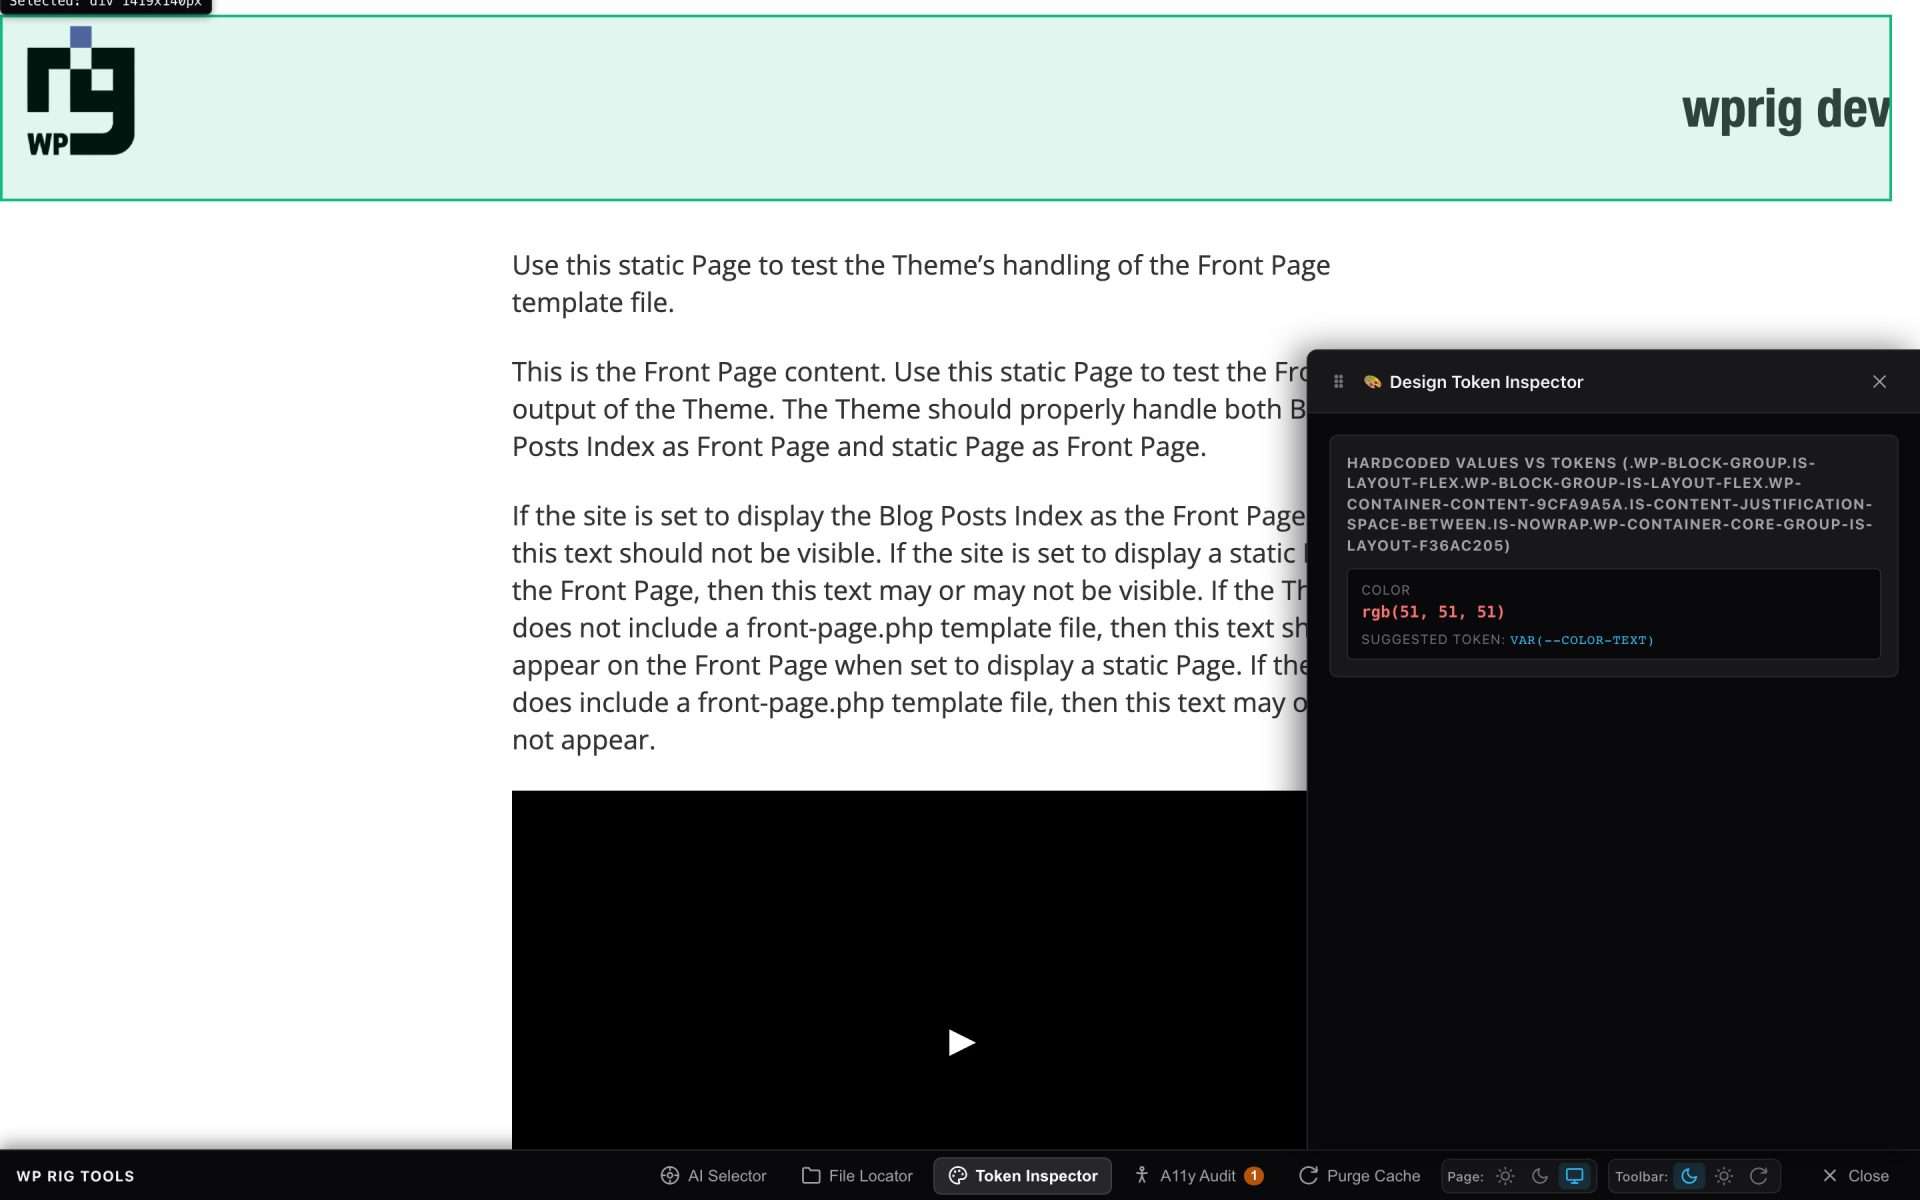Close the WP Rig Tools toolbar

pyautogui.click(x=1855, y=1176)
